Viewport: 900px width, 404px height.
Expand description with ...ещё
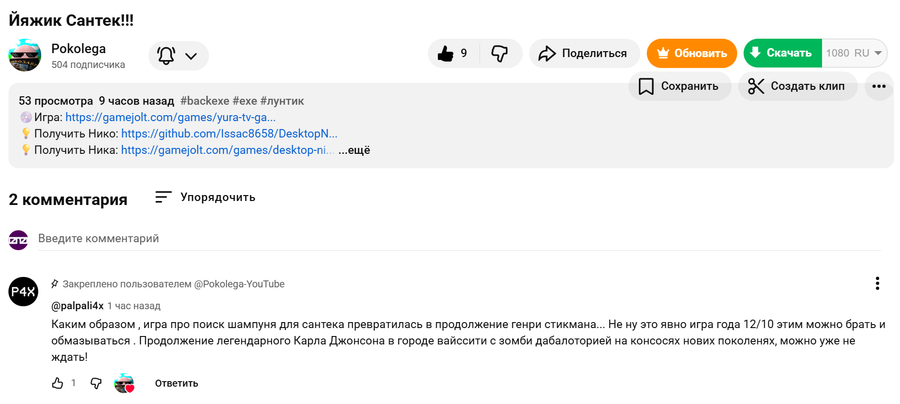pos(354,151)
